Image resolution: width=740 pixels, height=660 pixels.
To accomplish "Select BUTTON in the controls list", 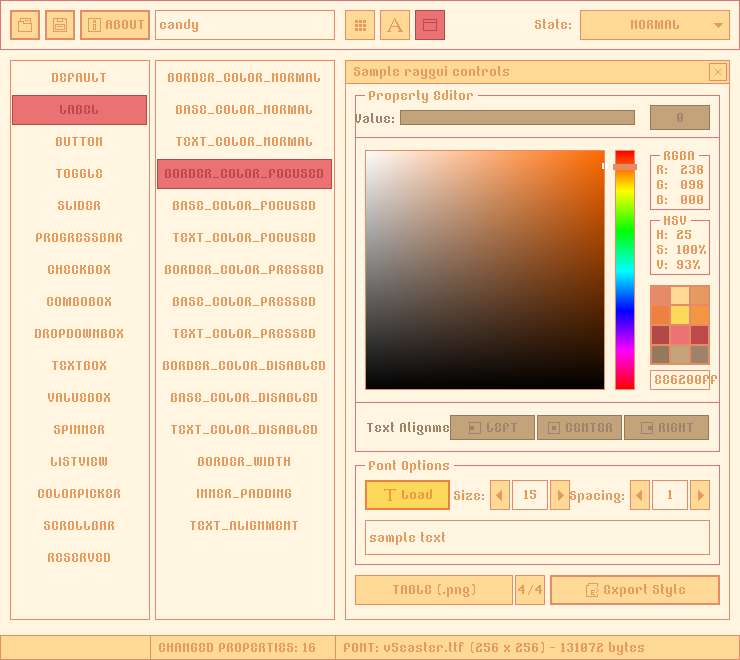I will [79, 142].
